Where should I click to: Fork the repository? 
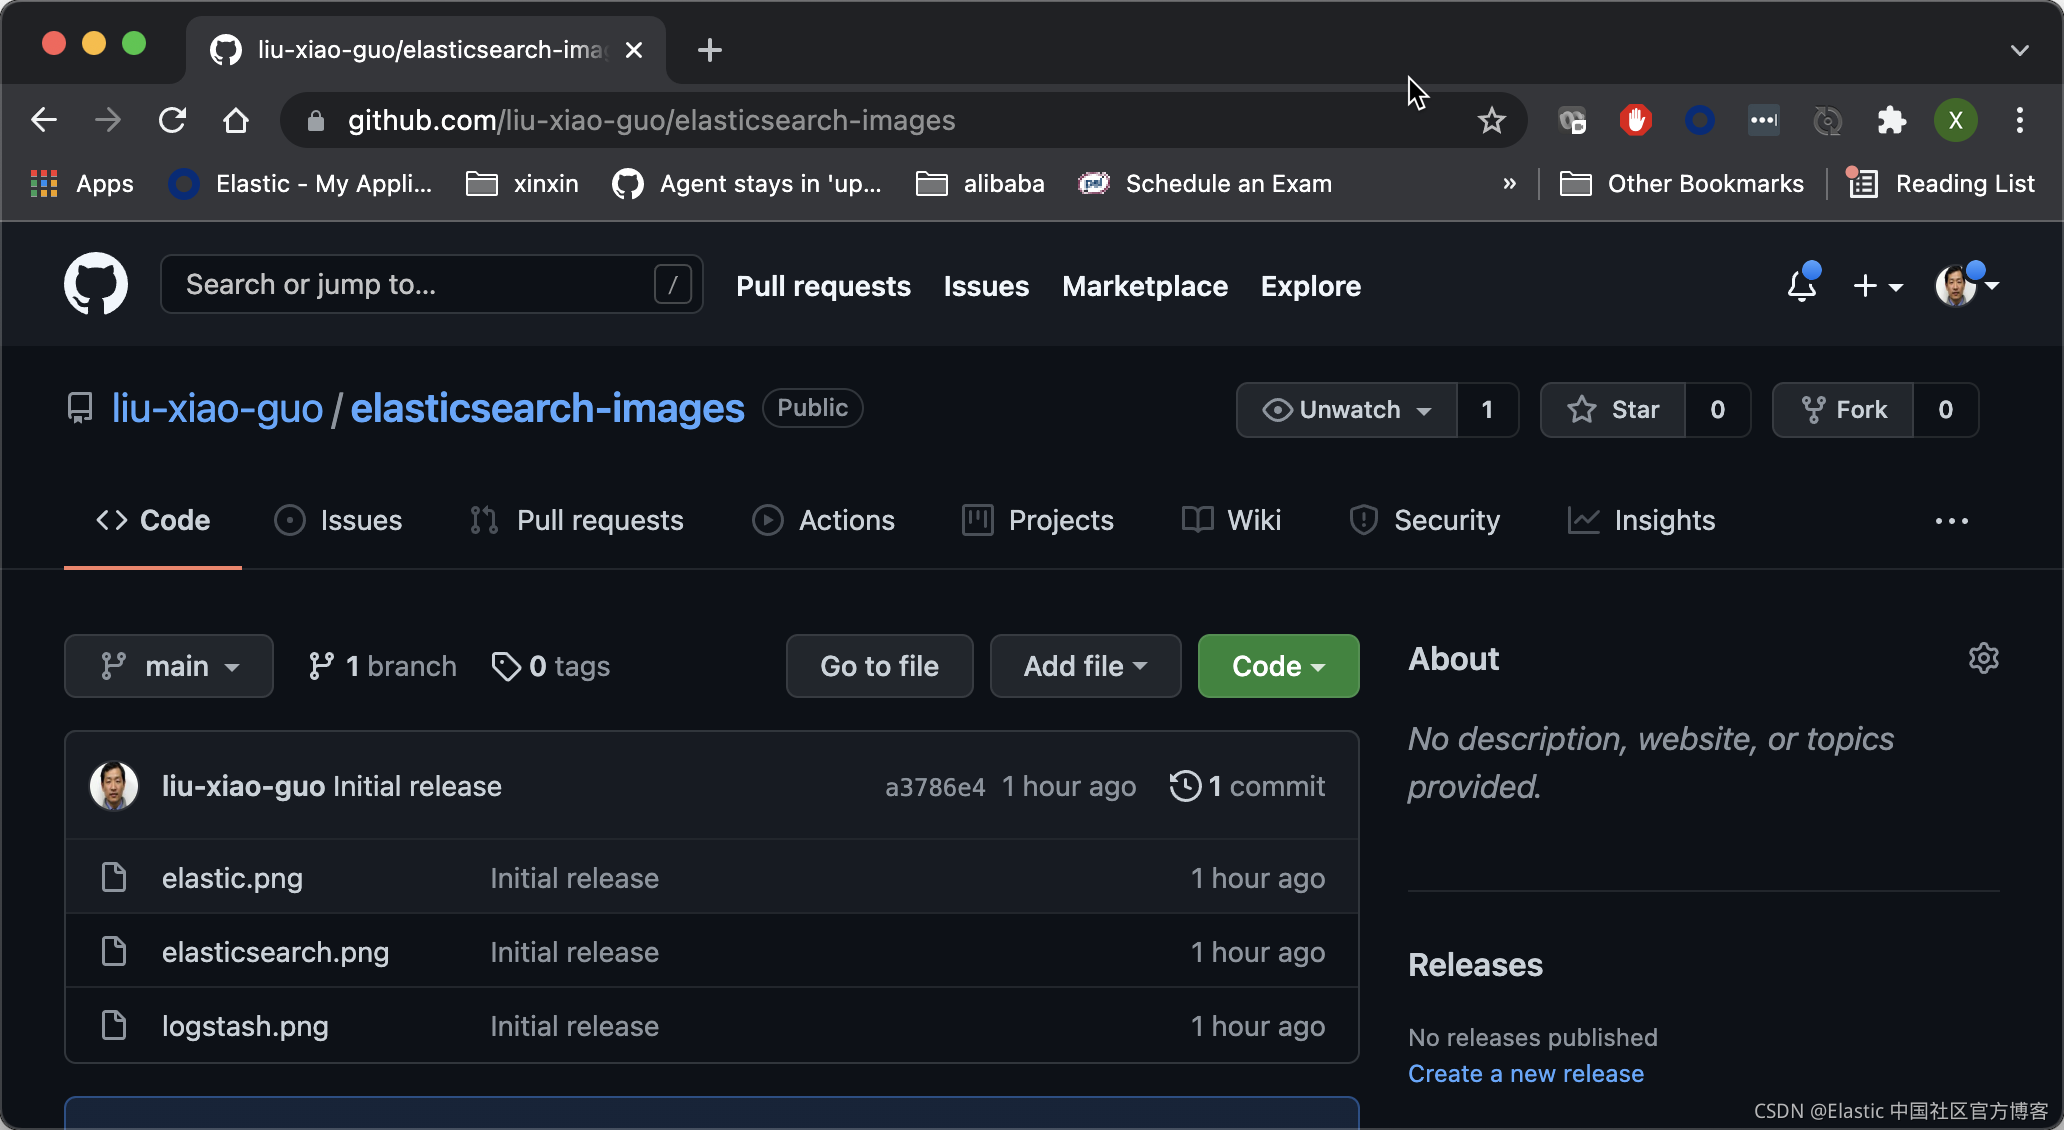[x=1843, y=410]
